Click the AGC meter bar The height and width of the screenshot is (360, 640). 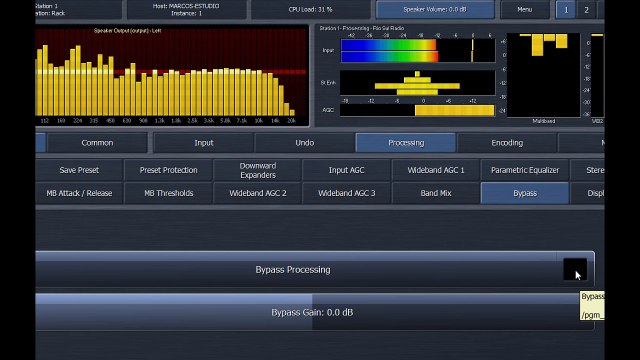(417, 110)
